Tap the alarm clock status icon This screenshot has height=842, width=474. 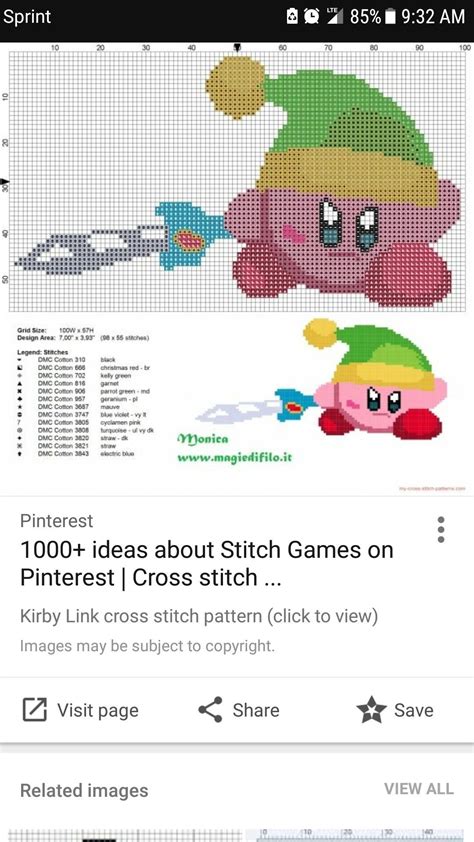311,16
